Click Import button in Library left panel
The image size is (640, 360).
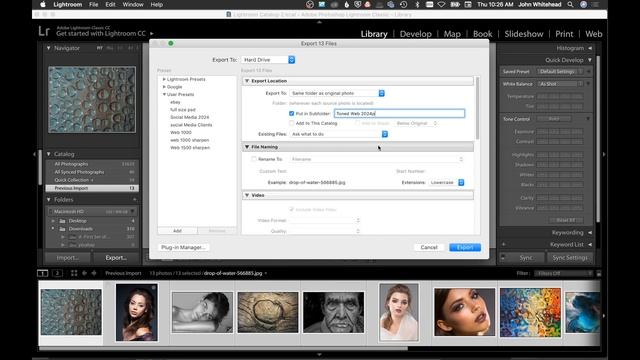point(68,258)
